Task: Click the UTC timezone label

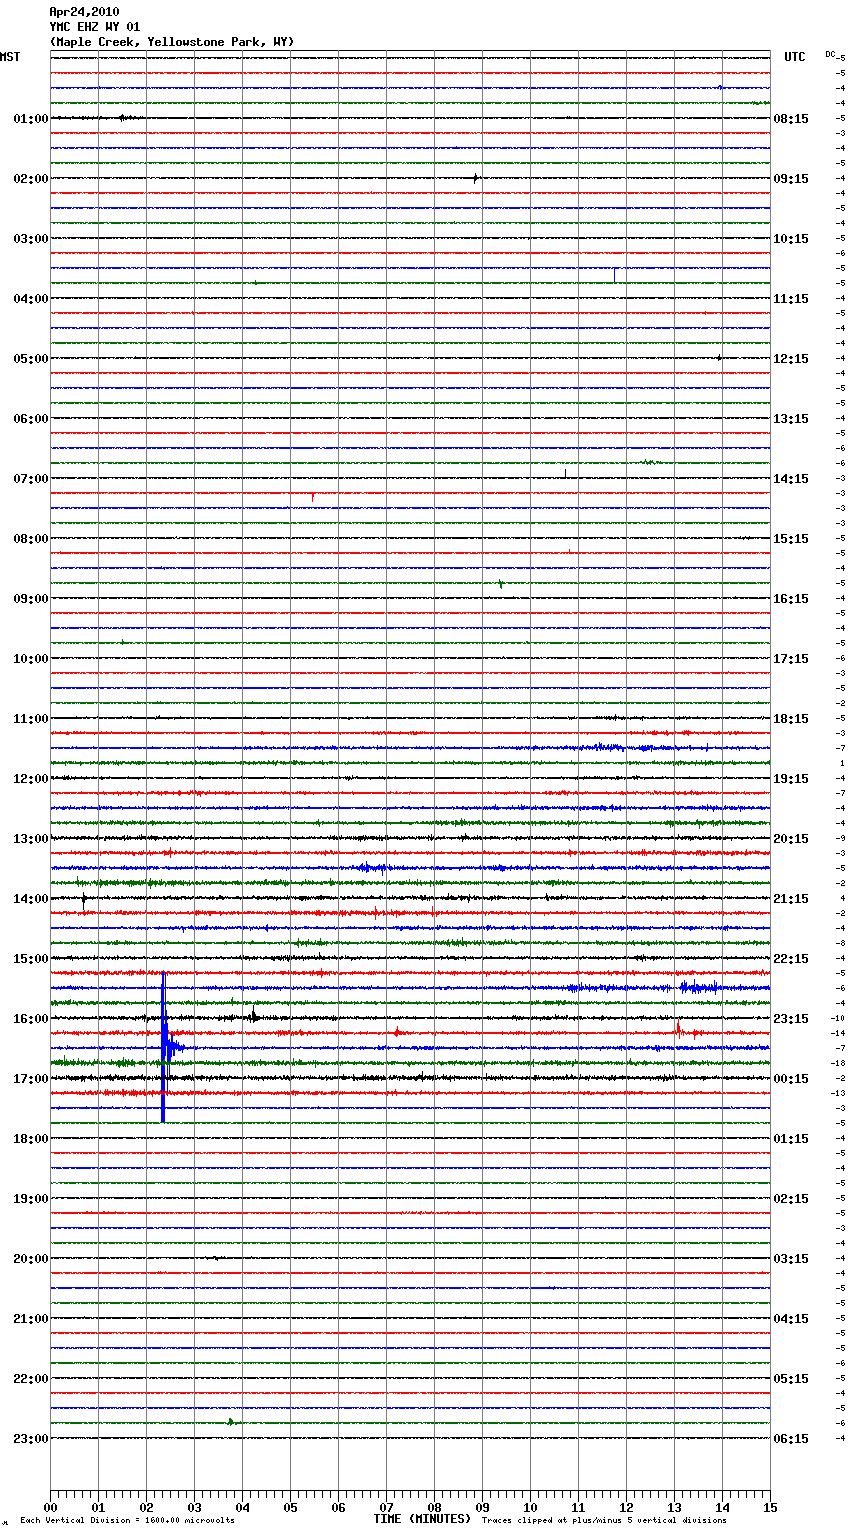Action: [x=795, y=57]
